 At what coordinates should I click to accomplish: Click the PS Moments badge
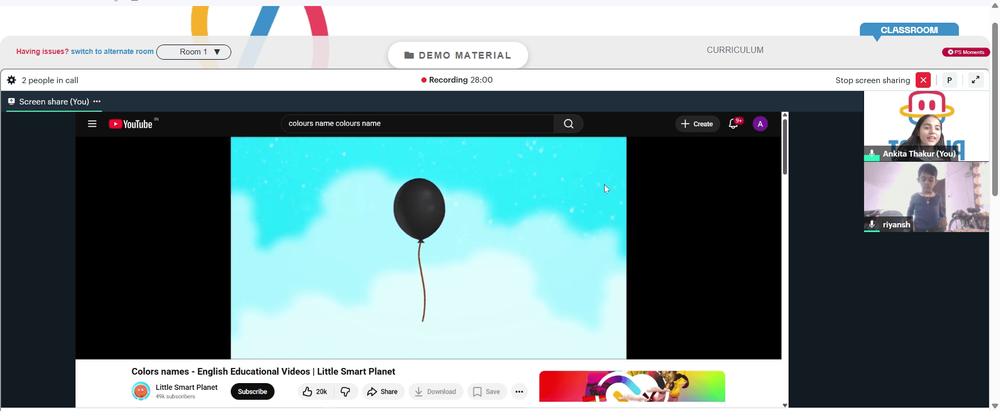pyautogui.click(x=966, y=52)
